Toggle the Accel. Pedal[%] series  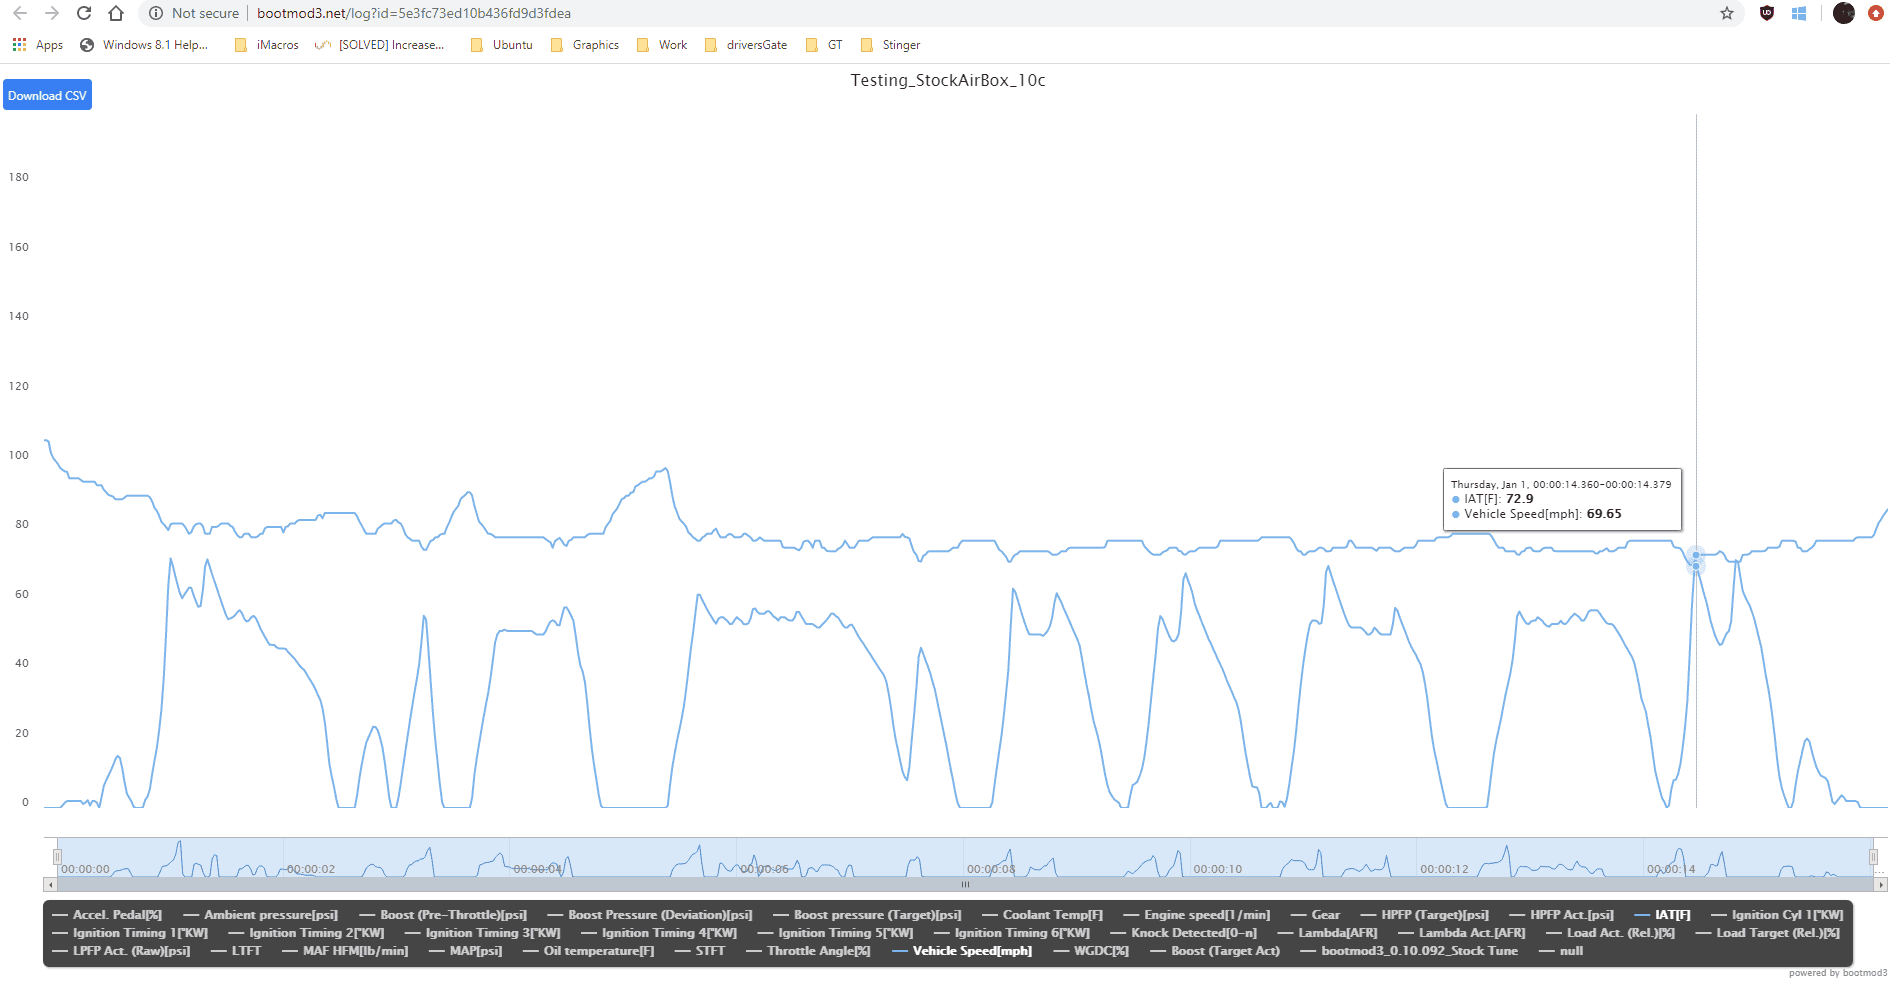(107, 915)
